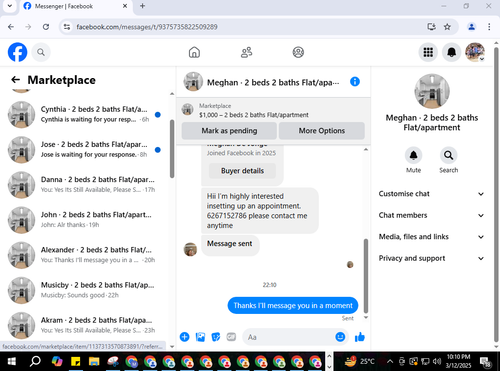Click the chat messages scrollbar
The width and height of the screenshot is (500, 371).
366,276
